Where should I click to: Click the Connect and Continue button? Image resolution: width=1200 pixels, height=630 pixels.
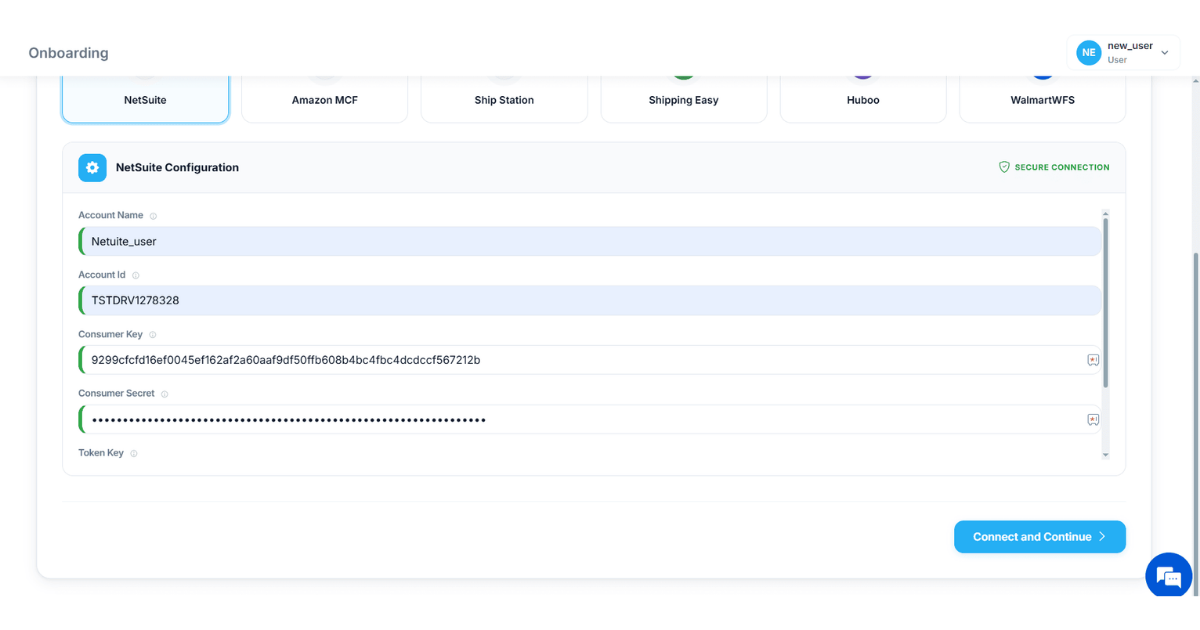coord(1040,537)
